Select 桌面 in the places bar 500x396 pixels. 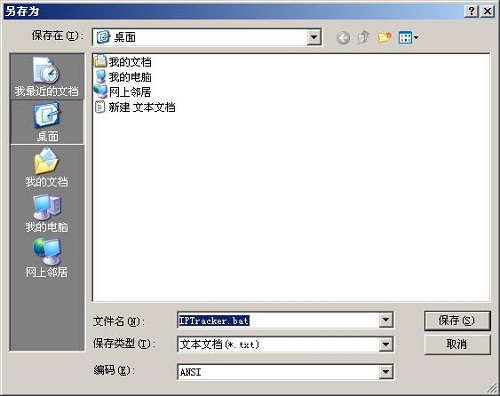(47, 122)
